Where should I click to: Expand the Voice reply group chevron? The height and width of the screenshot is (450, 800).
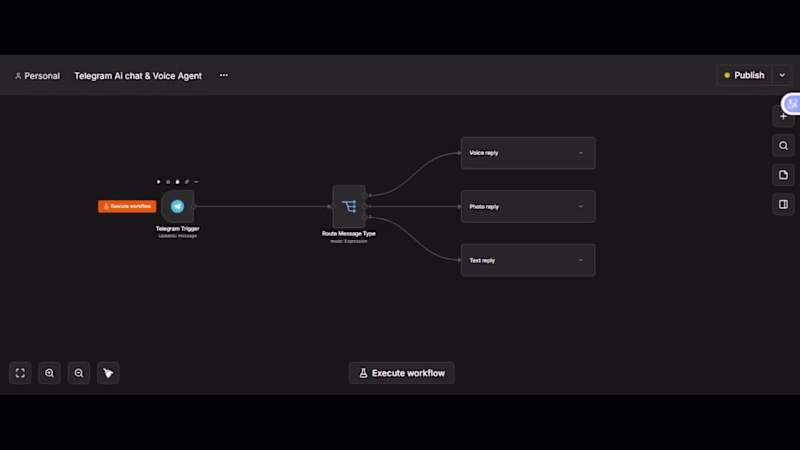581,153
